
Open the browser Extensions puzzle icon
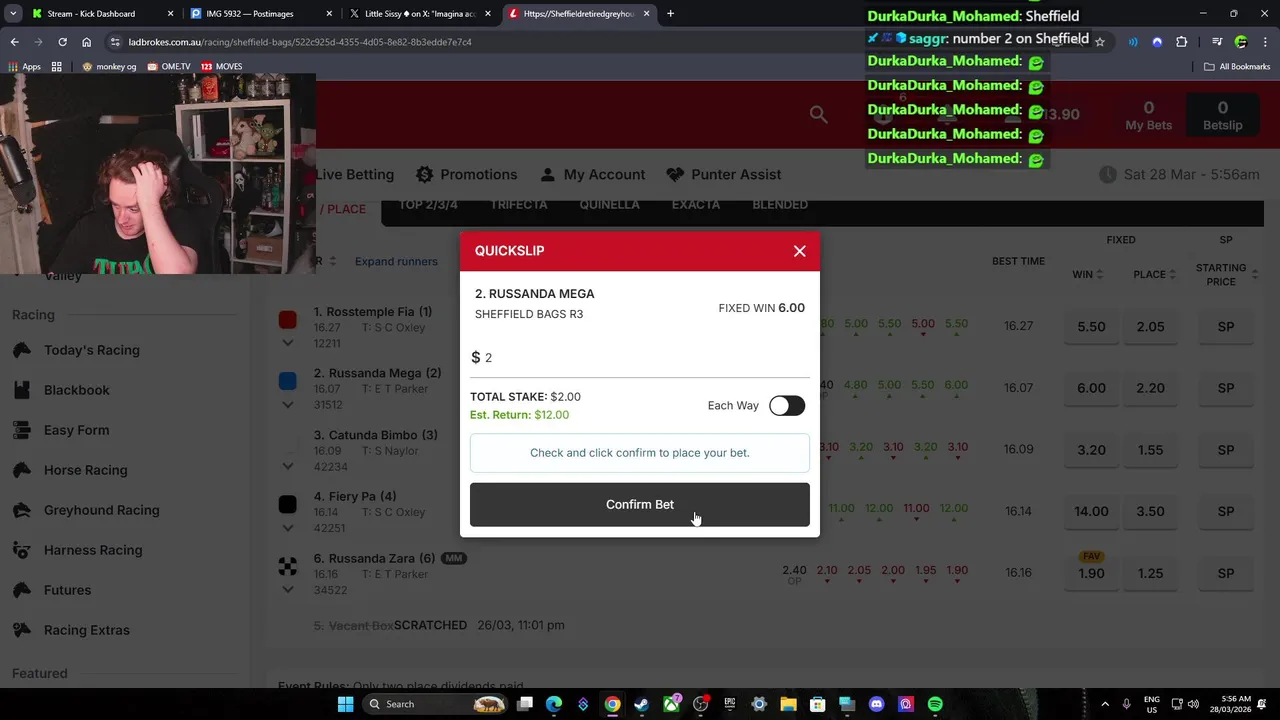click(x=1181, y=42)
